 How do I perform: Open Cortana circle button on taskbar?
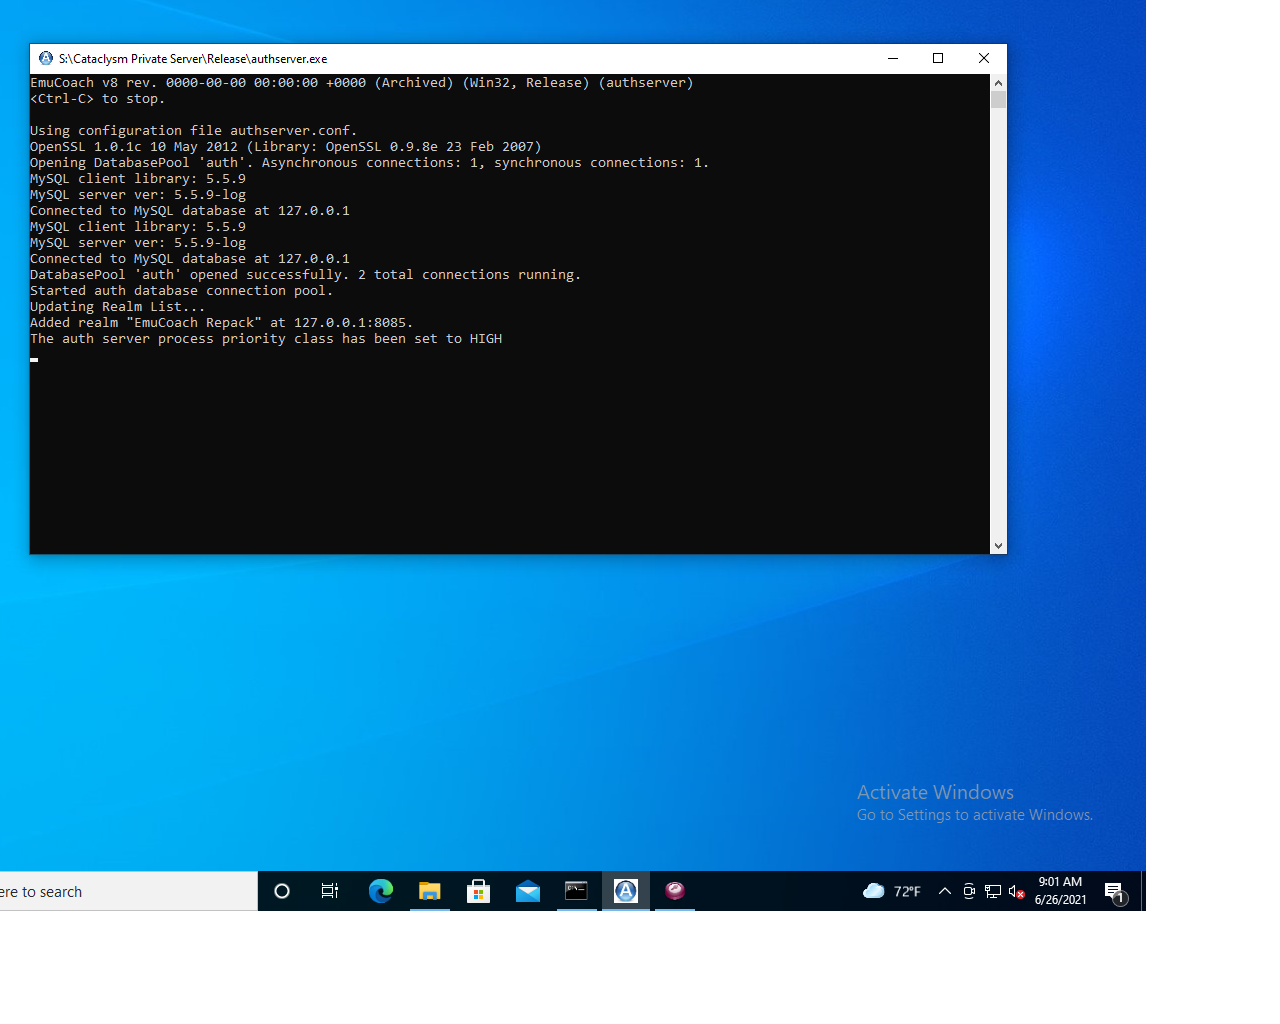click(x=282, y=891)
